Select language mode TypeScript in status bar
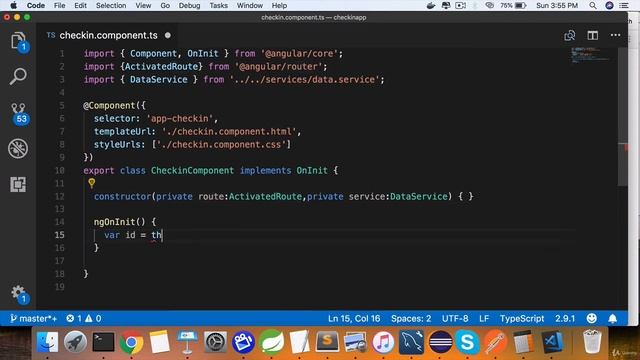The height and width of the screenshot is (360, 640). (522, 318)
